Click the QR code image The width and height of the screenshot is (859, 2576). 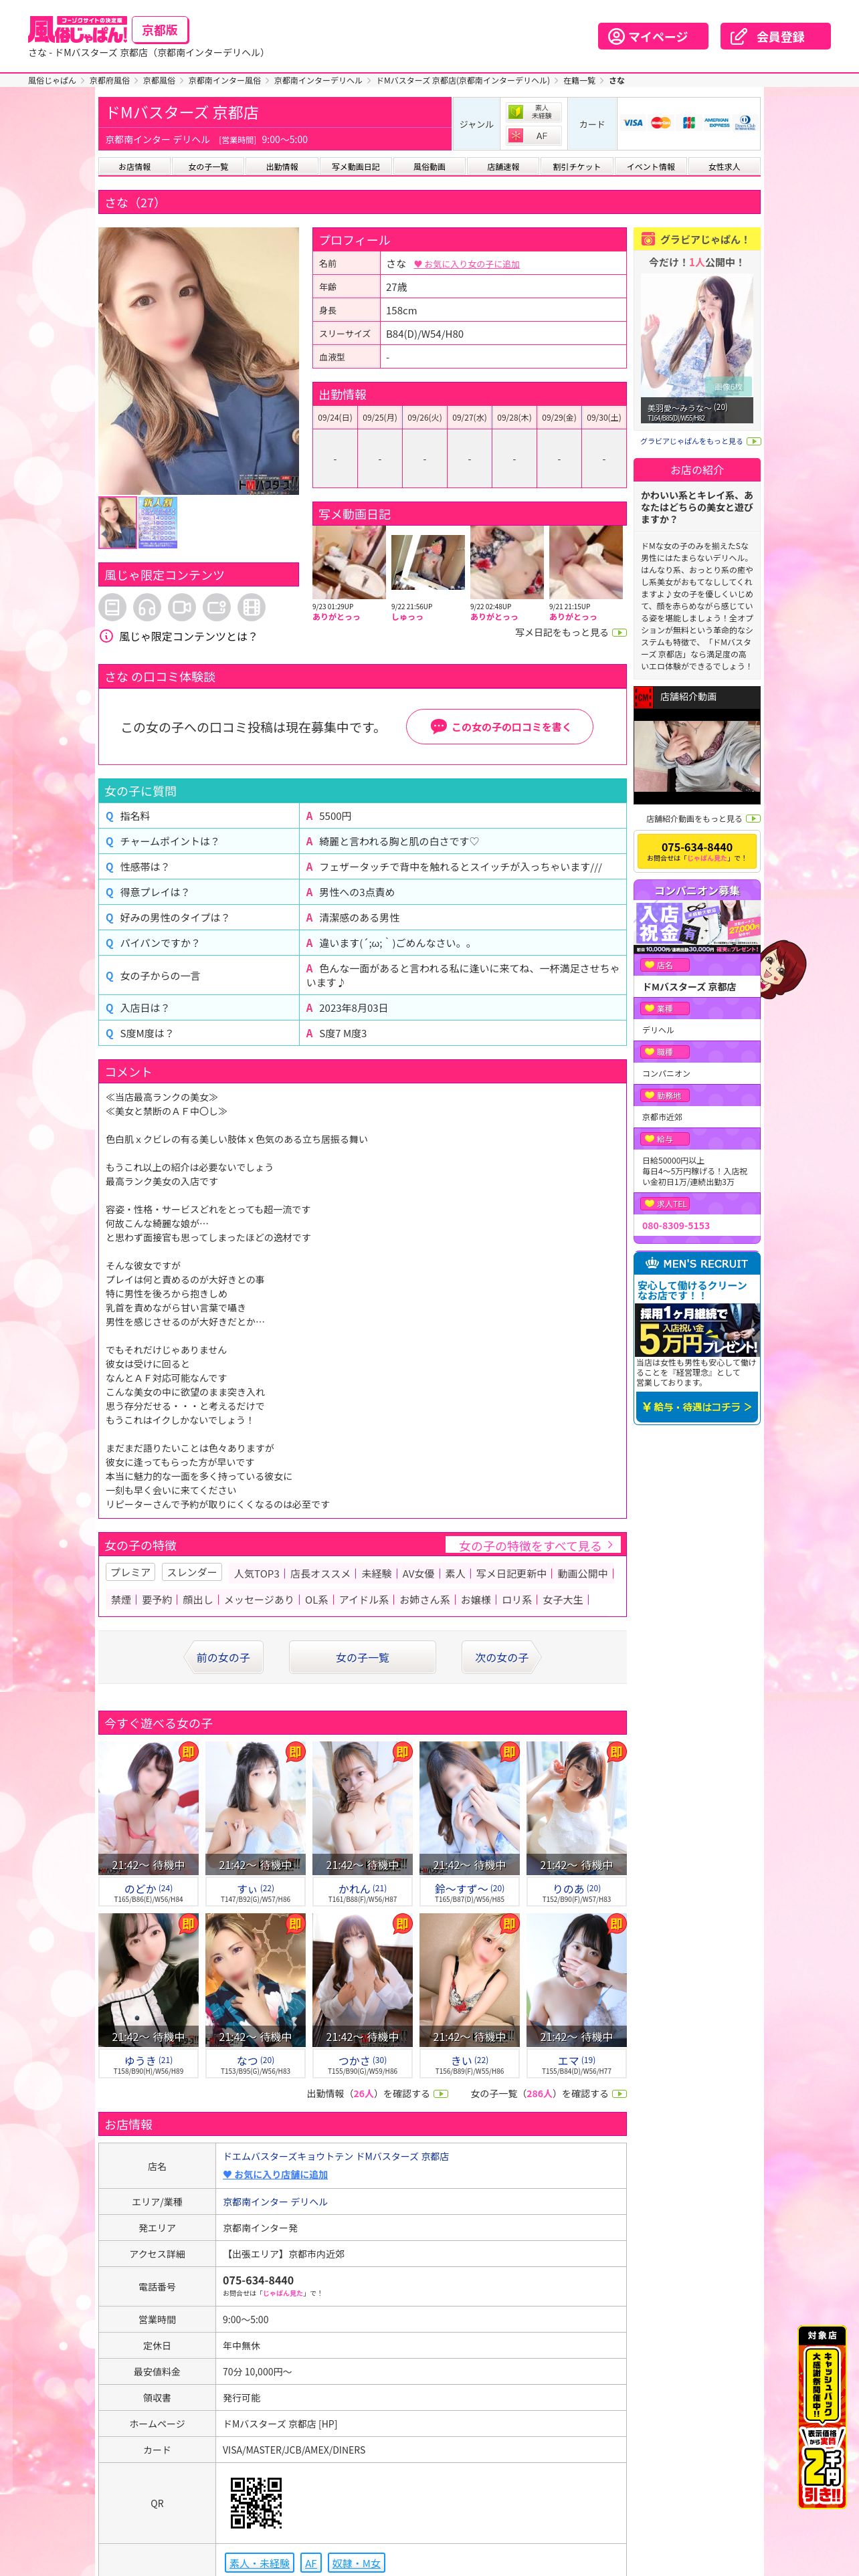coord(256,2502)
